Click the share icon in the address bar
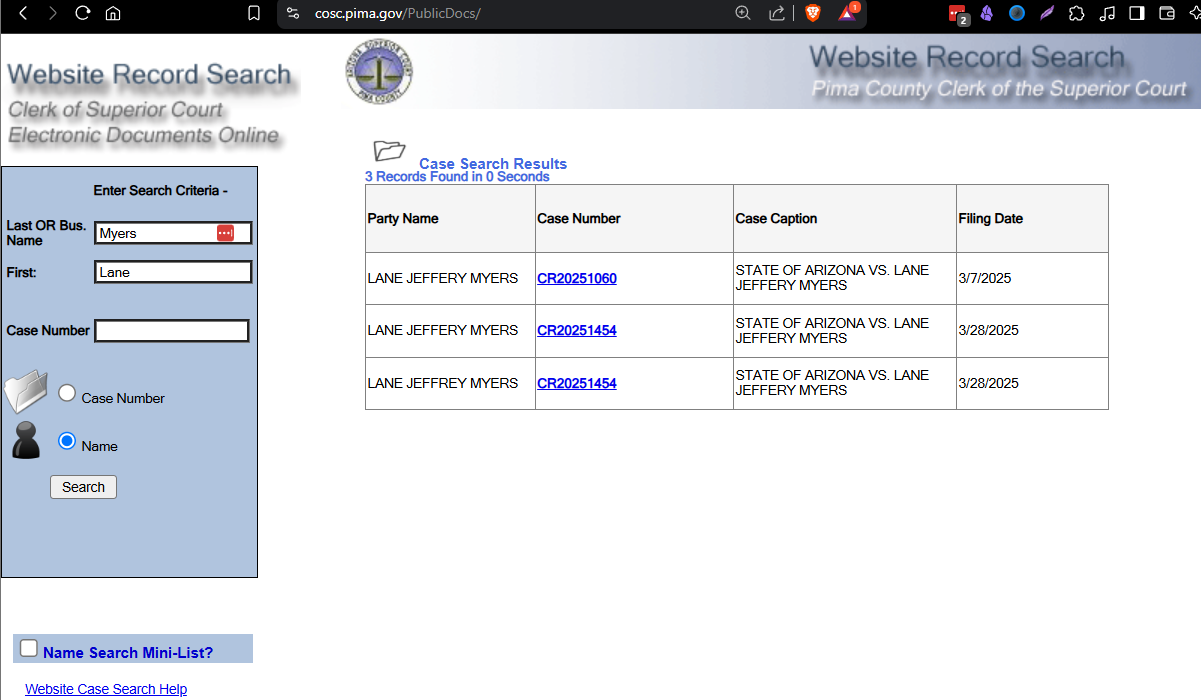Image resolution: width=1201 pixels, height=700 pixels. [777, 14]
